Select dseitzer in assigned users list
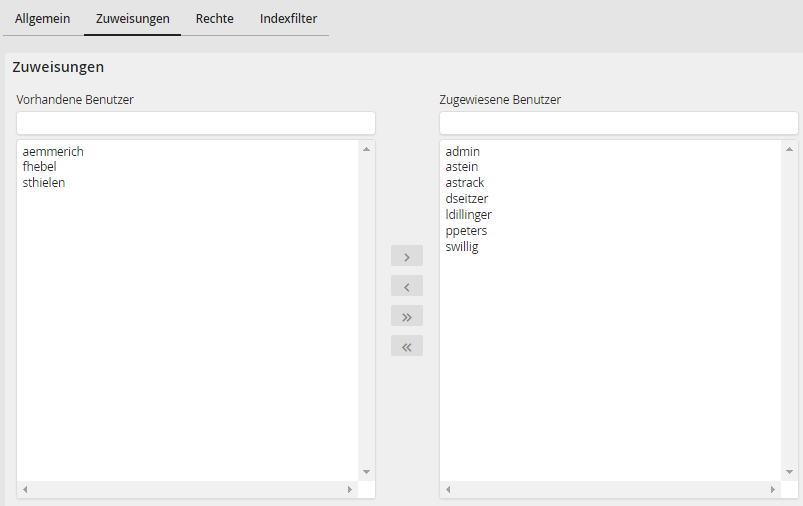 [467, 199]
